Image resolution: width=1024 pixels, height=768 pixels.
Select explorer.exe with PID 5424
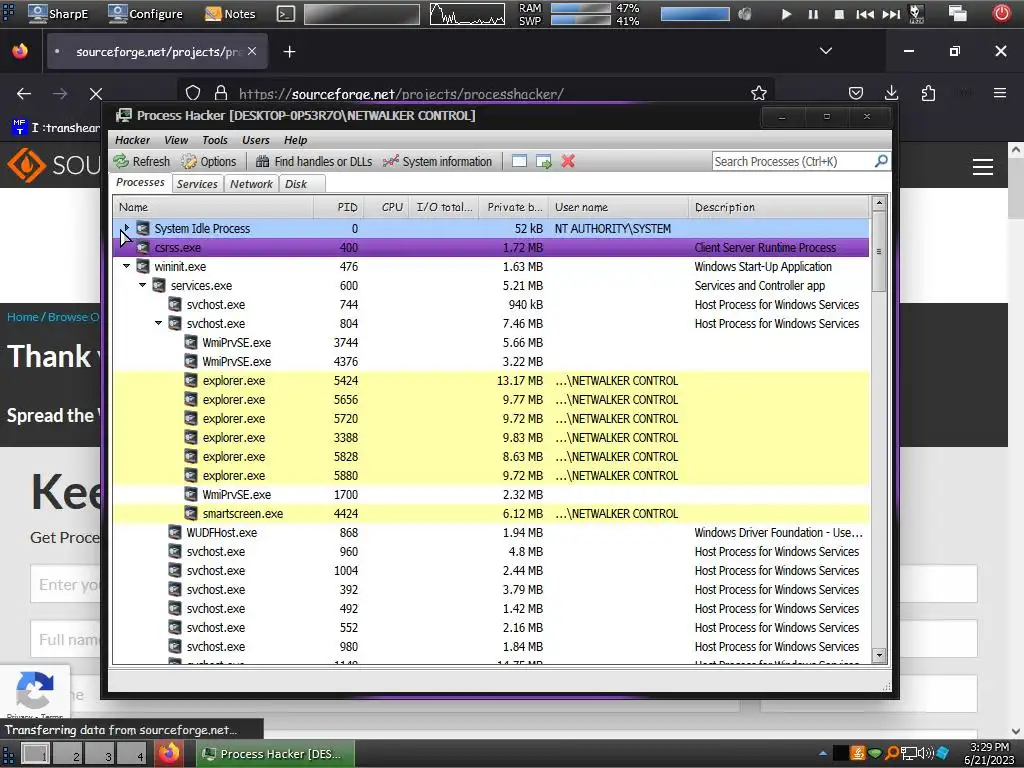tap(490, 380)
